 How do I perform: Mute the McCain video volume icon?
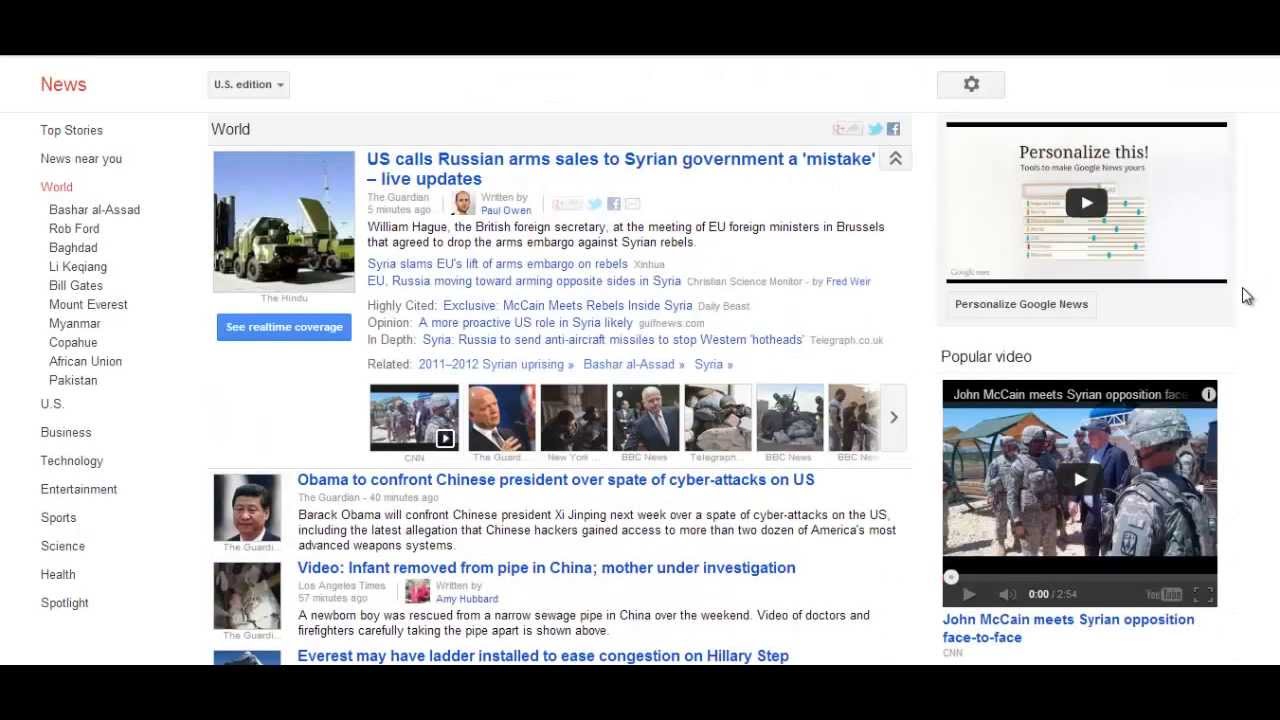pos(1008,594)
